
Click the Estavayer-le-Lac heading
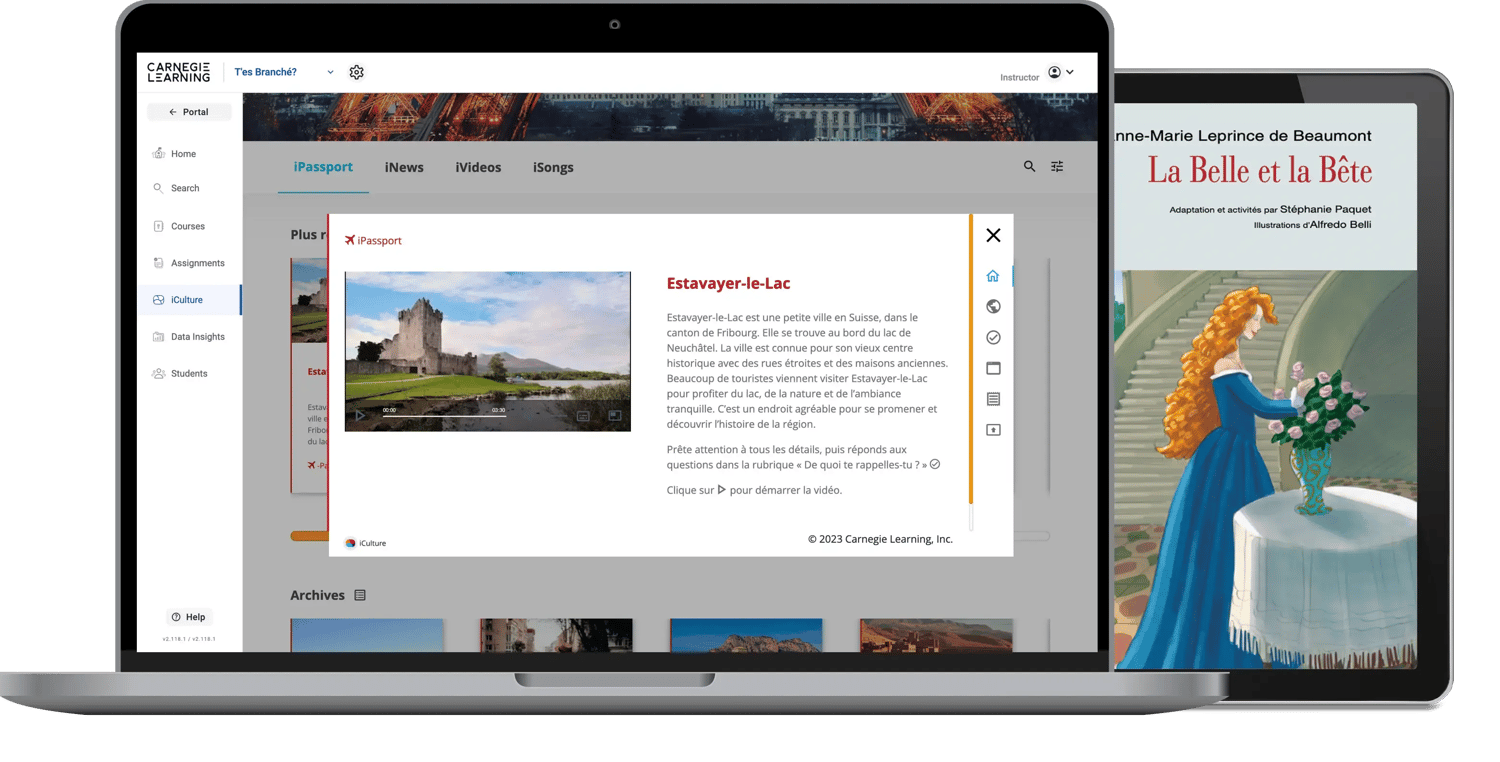click(728, 284)
